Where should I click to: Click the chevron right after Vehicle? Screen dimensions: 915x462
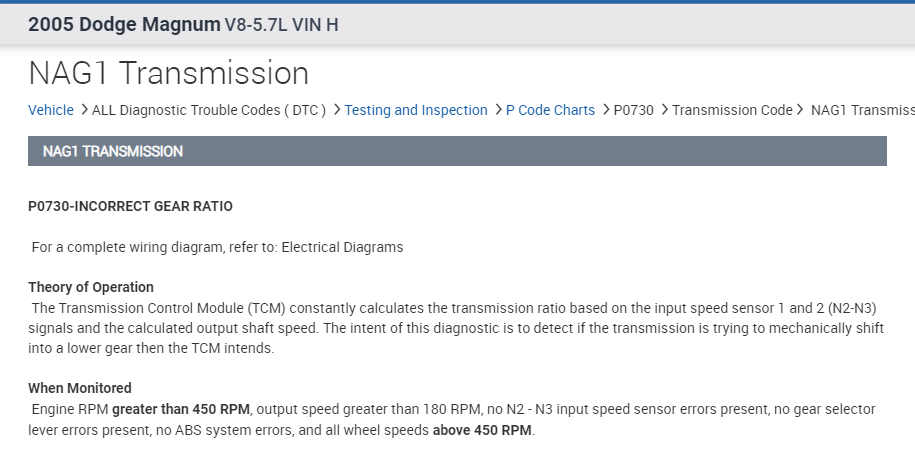84,110
